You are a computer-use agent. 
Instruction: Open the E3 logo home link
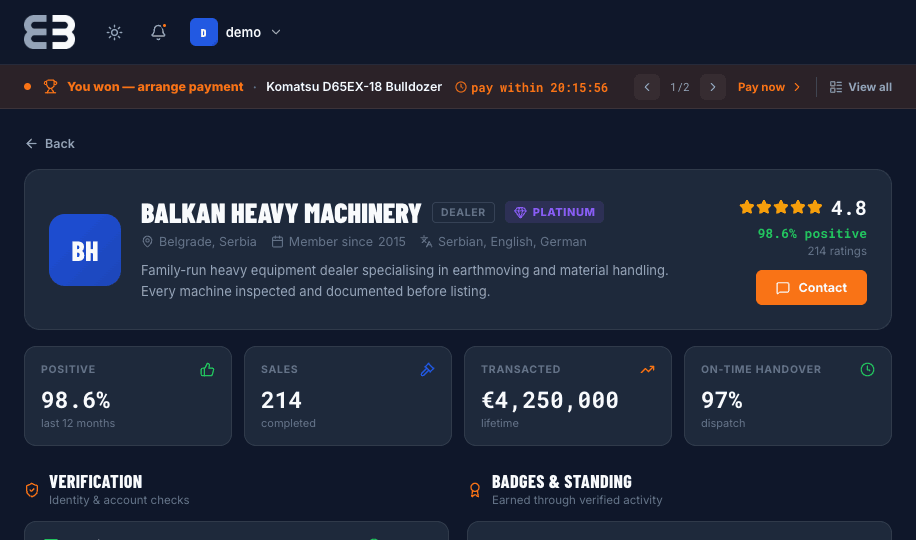[x=50, y=32]
